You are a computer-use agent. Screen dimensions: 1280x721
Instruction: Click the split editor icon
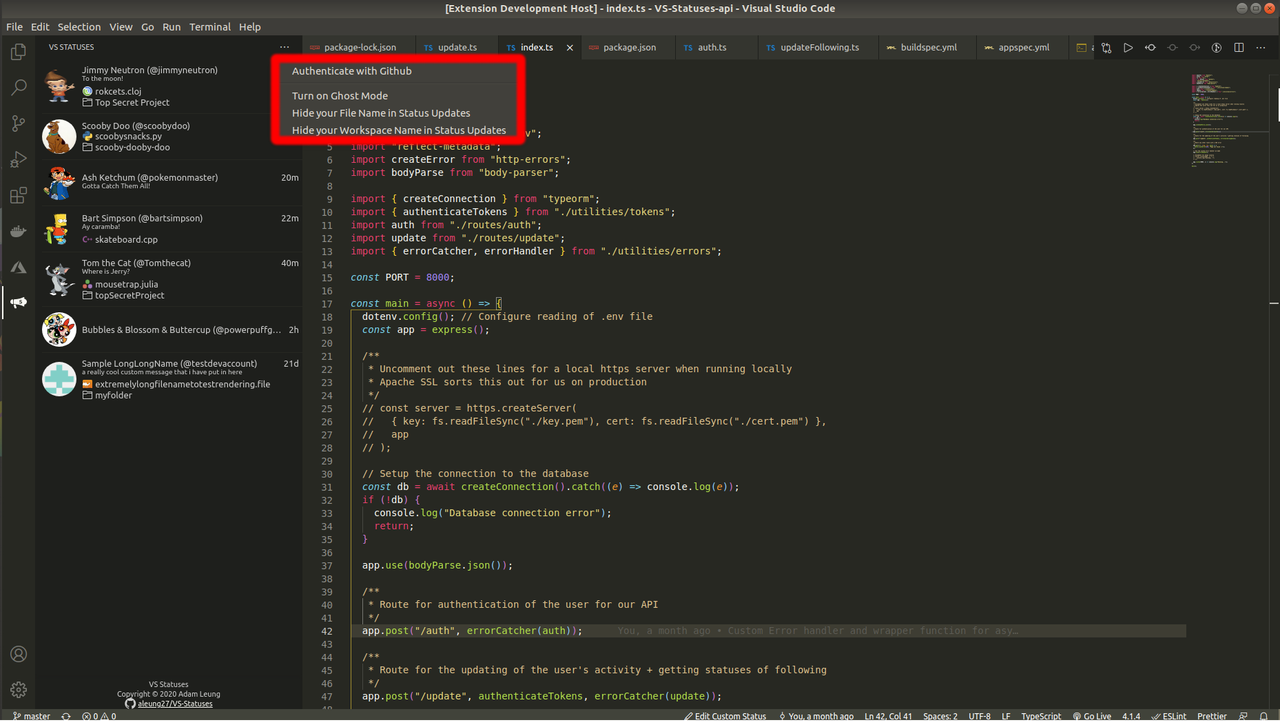[x=1239, y=47]
